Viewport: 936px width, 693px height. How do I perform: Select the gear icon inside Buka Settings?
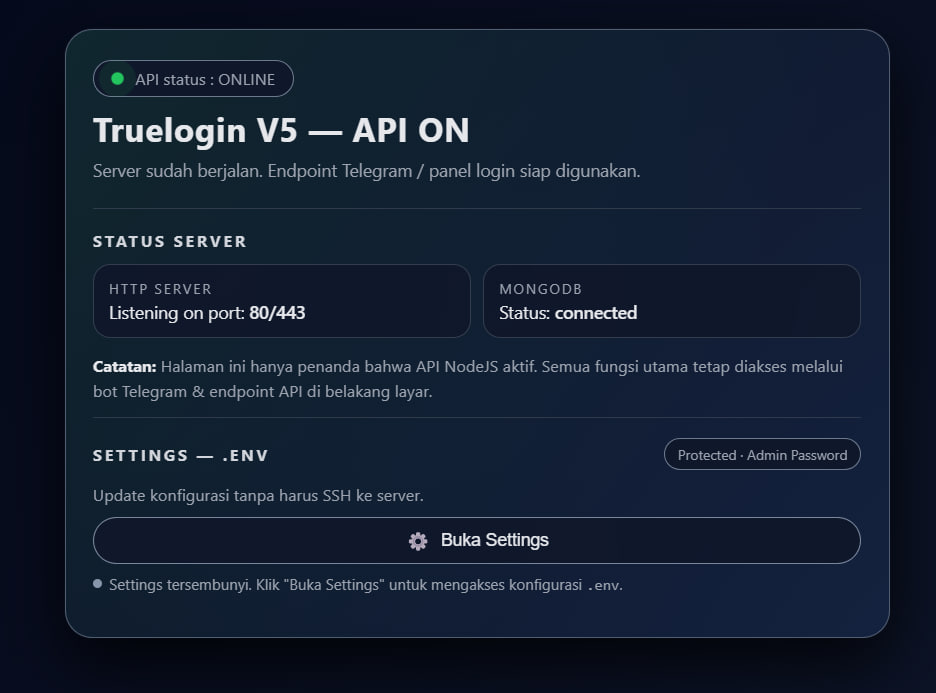[x=418, y=540]
